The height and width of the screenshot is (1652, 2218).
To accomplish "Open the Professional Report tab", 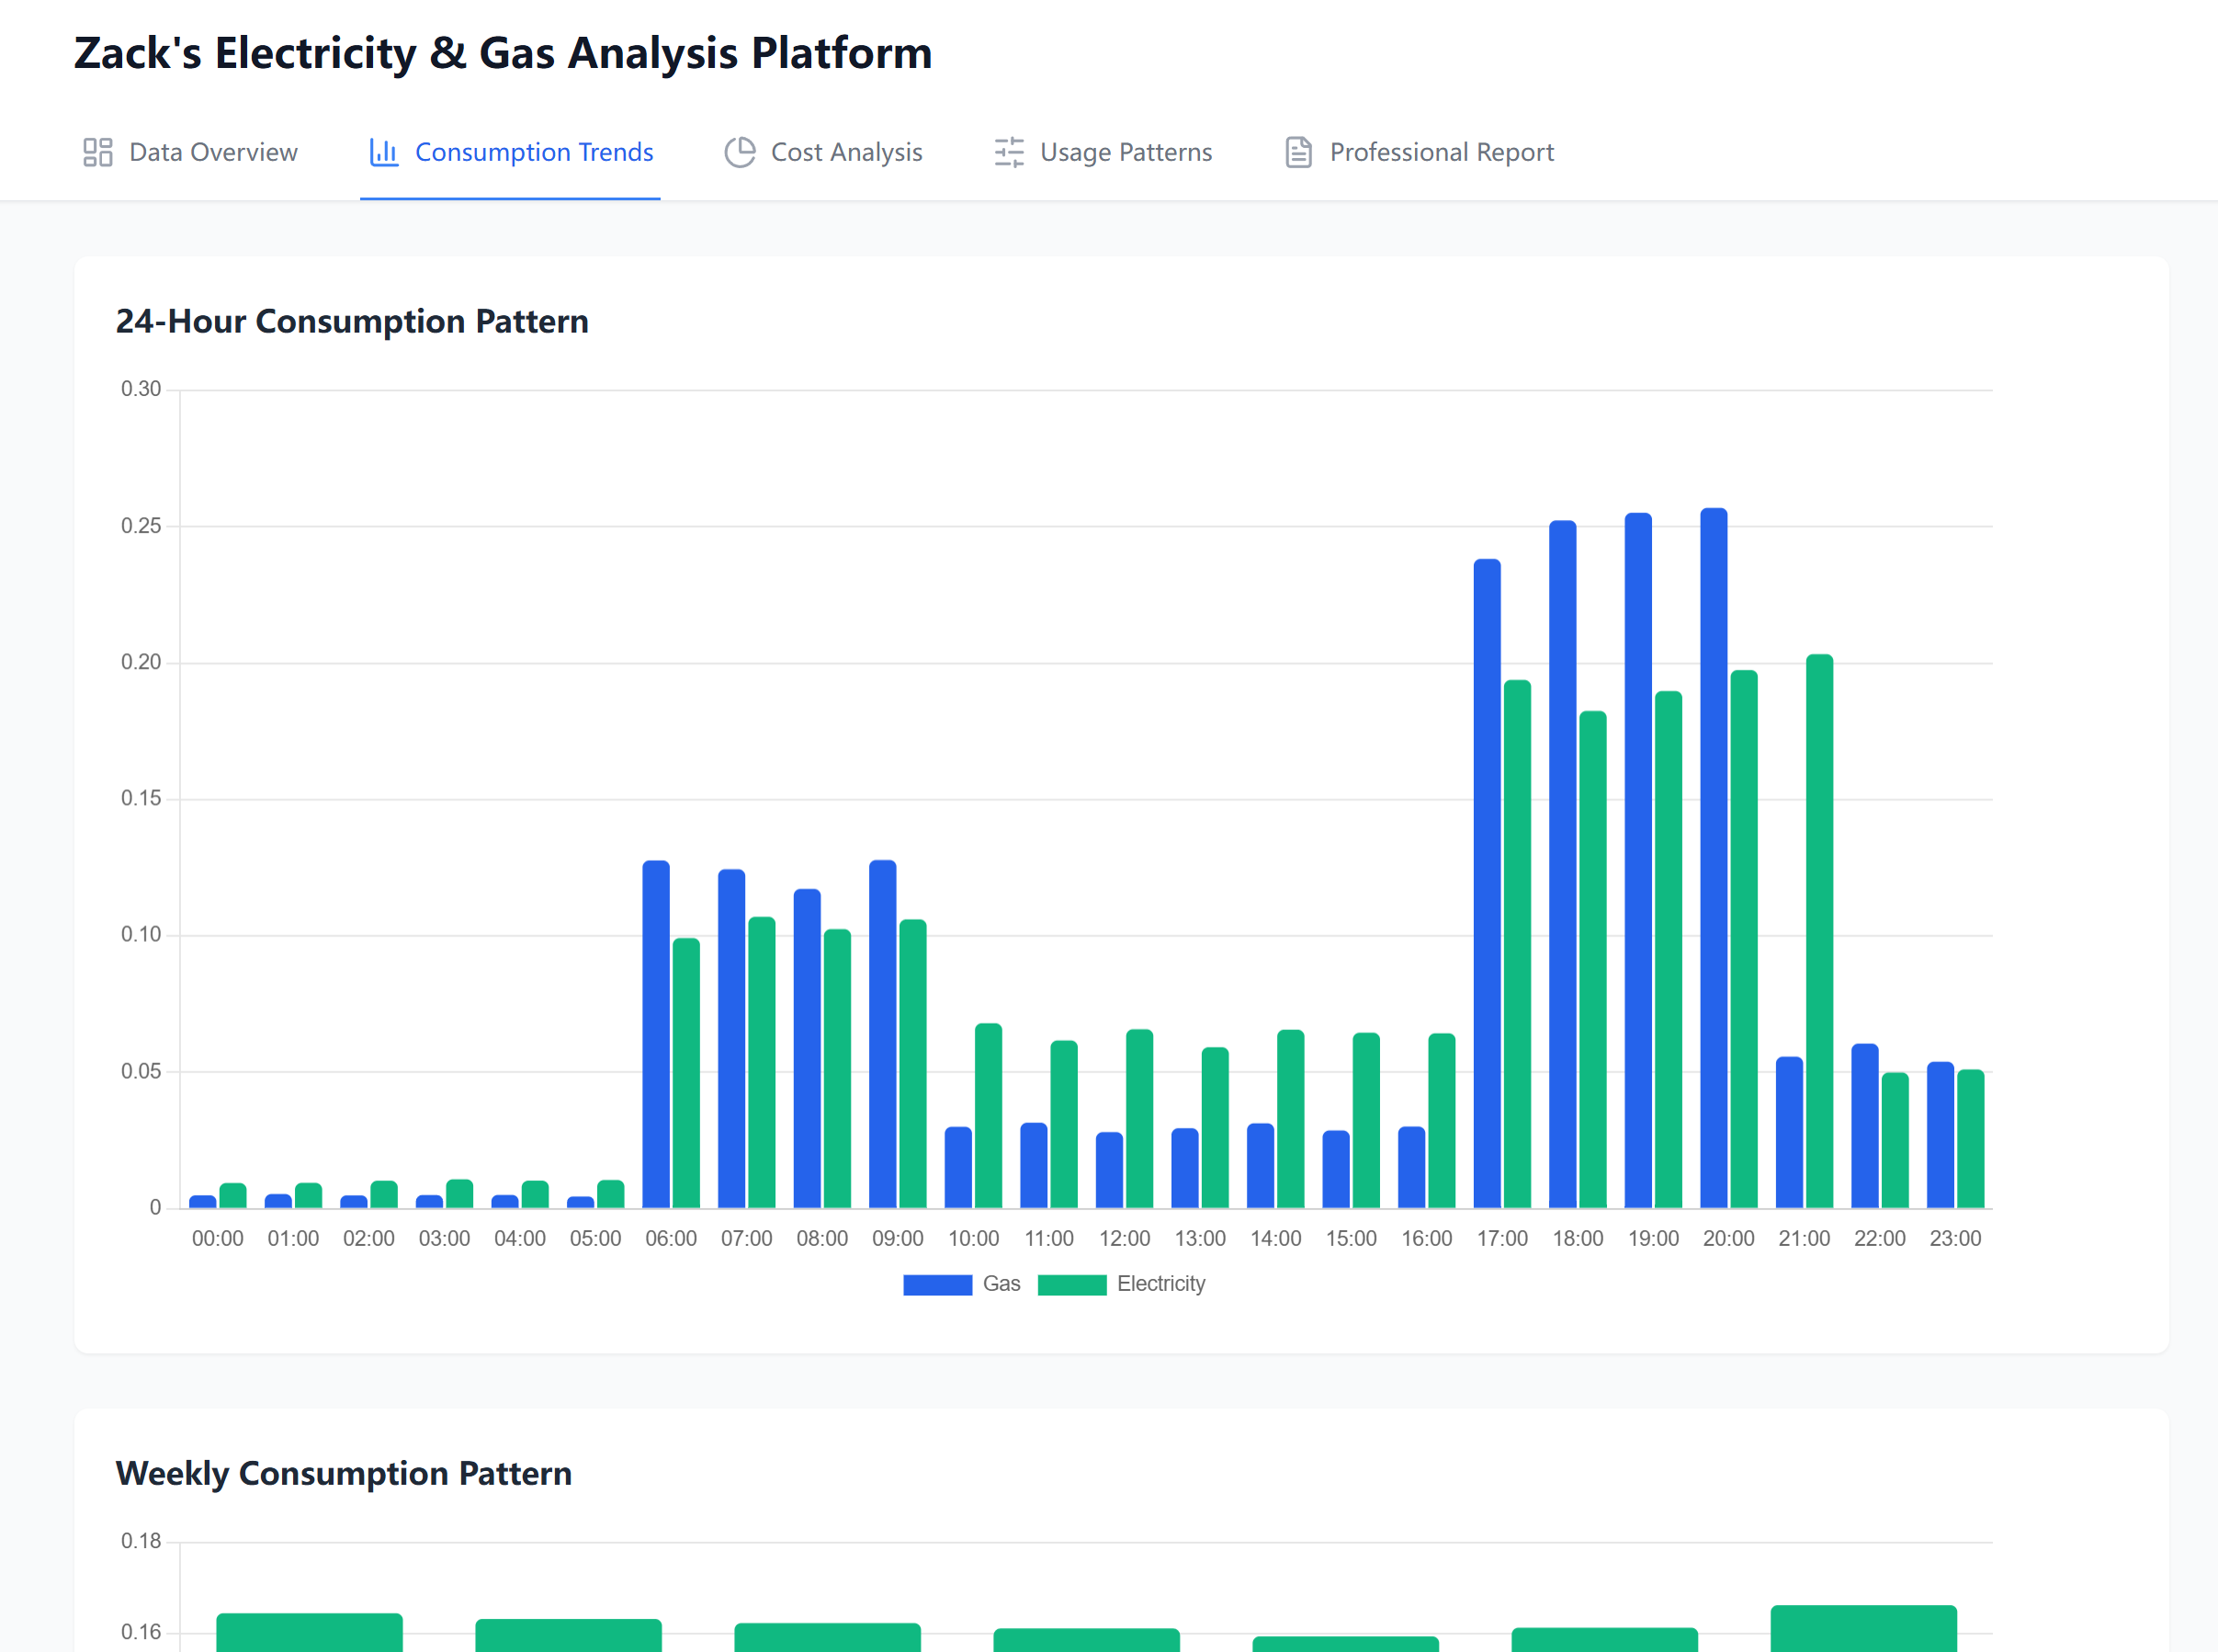I will [x=1419, y=152].
